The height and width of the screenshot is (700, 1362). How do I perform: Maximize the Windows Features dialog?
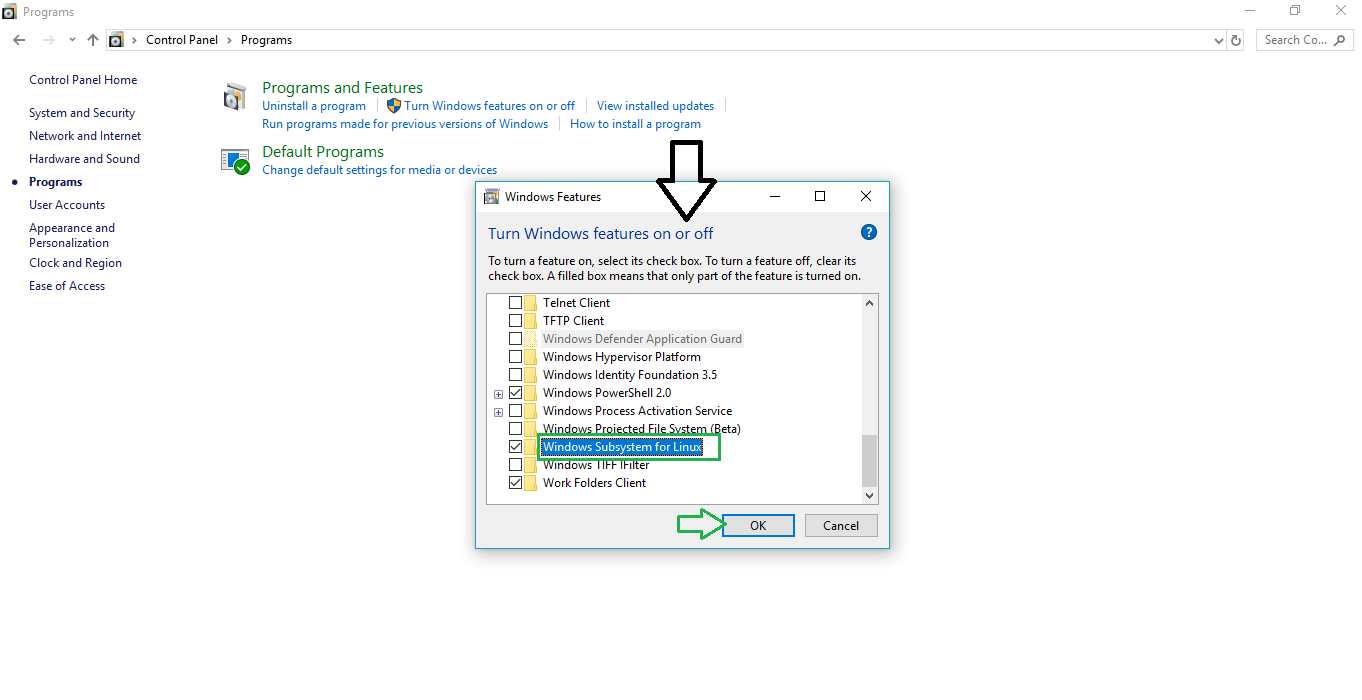[820, 197]
